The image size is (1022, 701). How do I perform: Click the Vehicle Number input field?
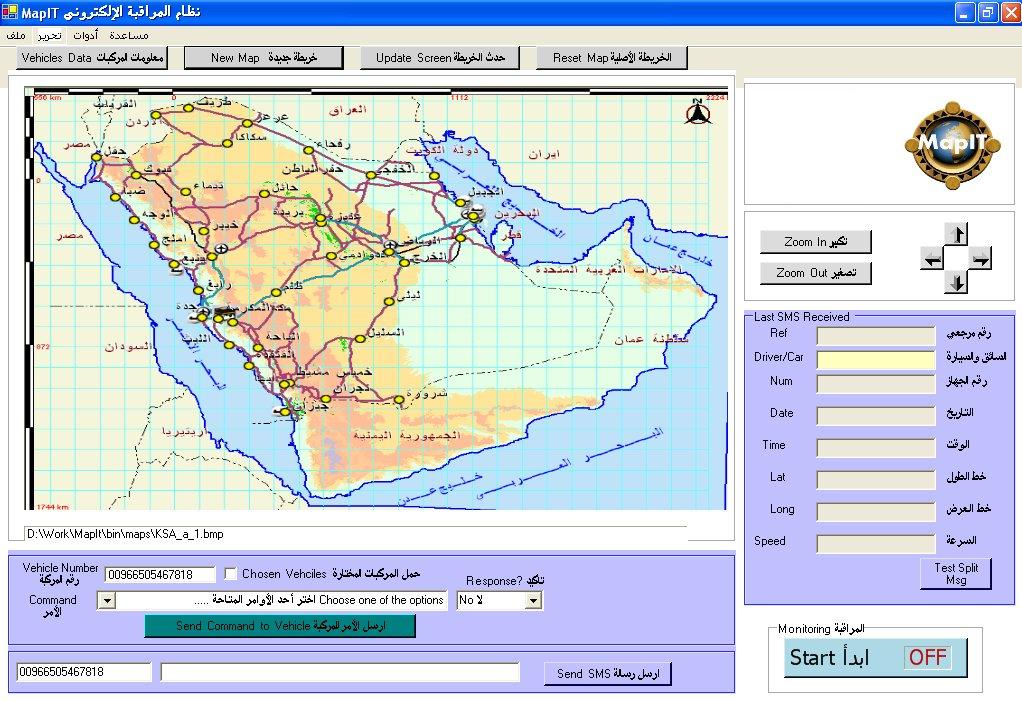(160, 574)
